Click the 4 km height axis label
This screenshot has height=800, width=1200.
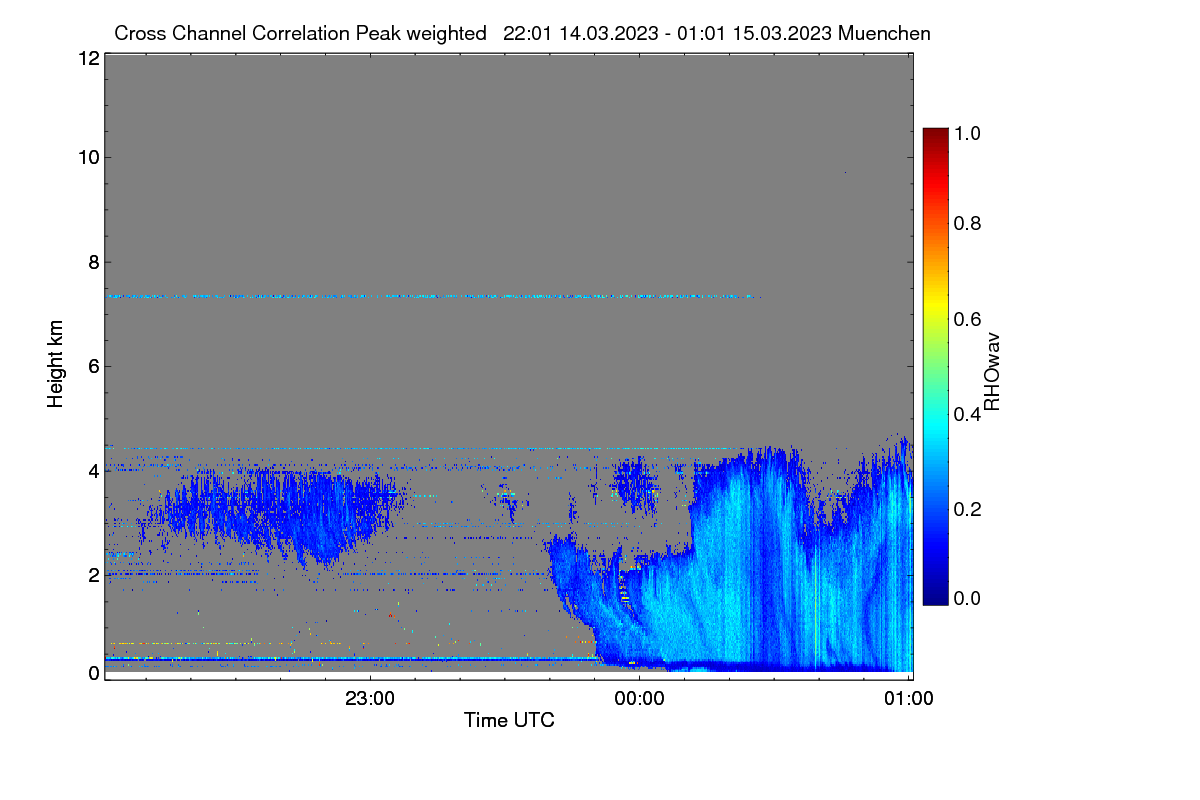93,469
